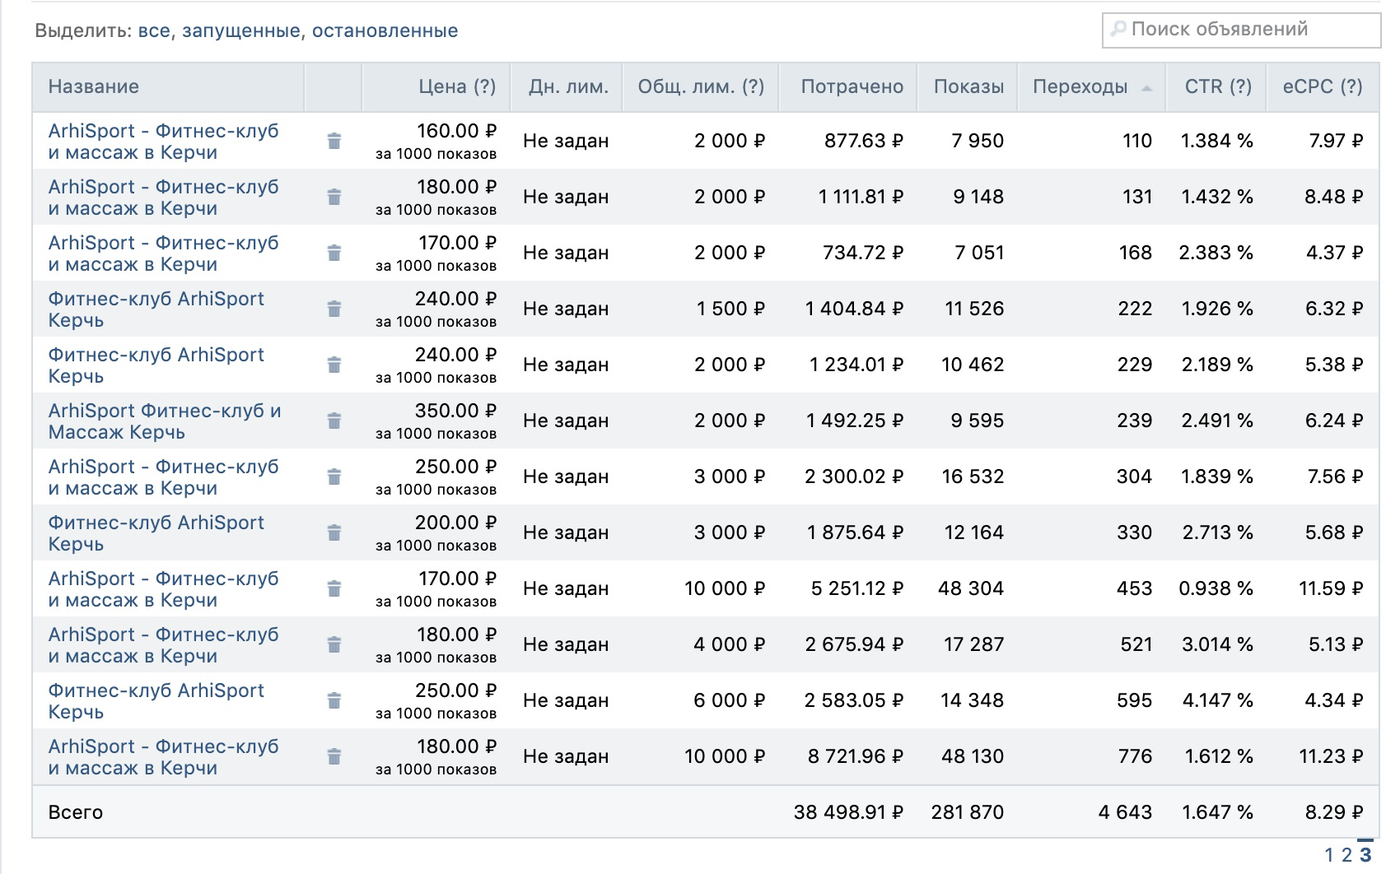Click the 38 498.91 ₽ total spent value
Viewport: 1400px width, 874px height.
tap(849, 813)
